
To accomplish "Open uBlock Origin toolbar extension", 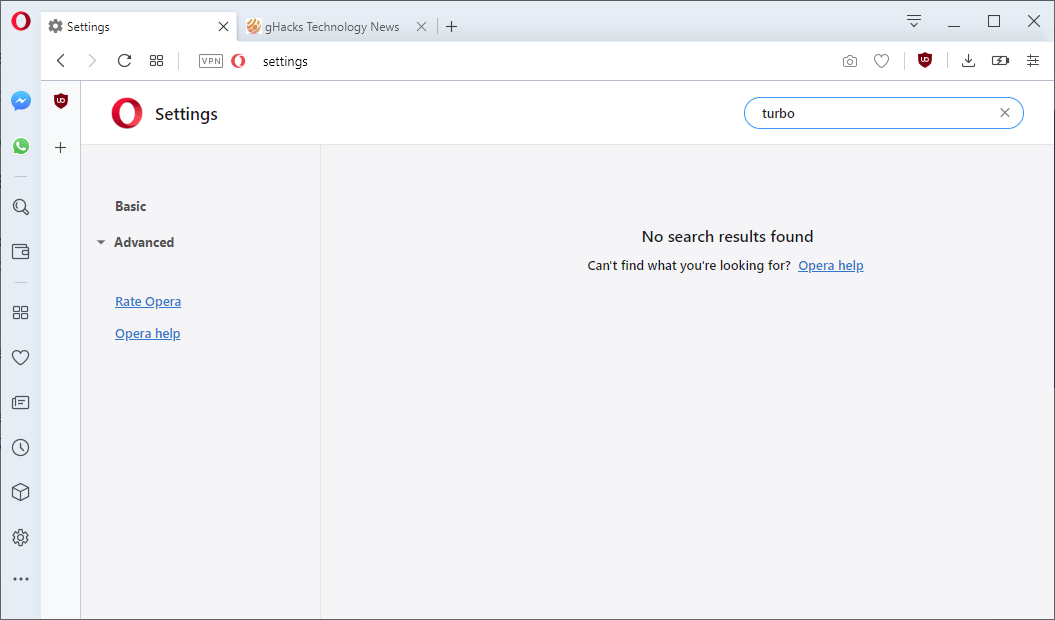I will tap(925, 61).
